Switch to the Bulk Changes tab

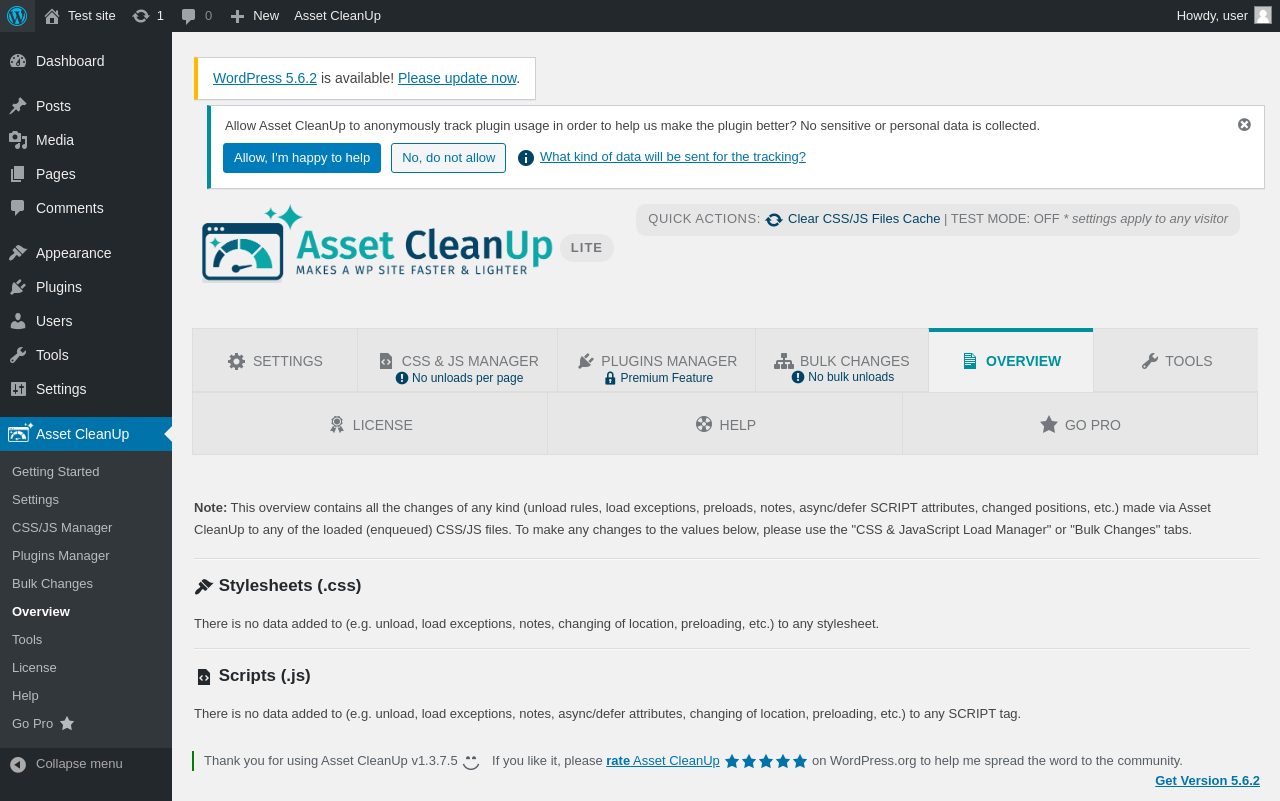point(842,361)
